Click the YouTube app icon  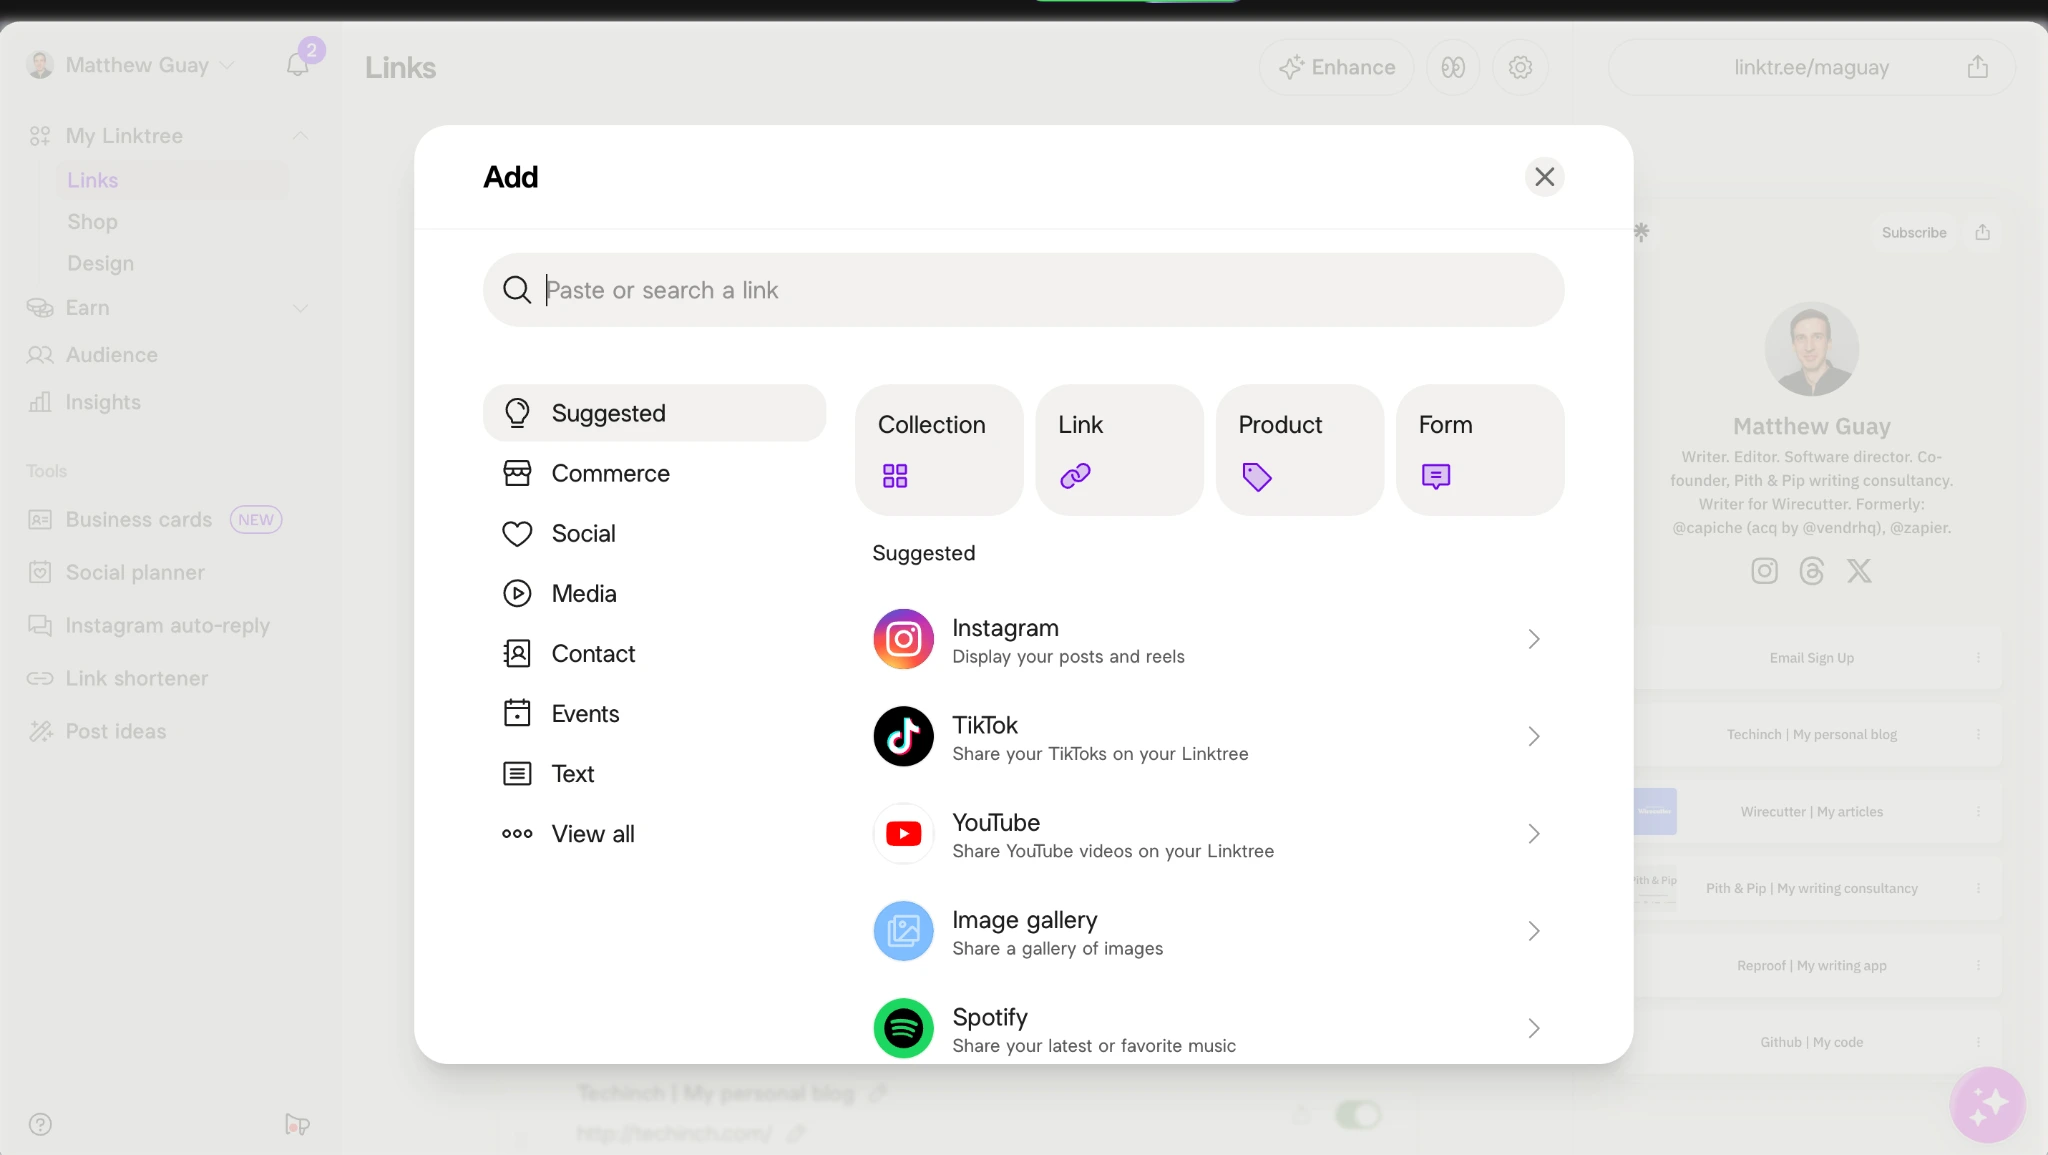(903, 833)
